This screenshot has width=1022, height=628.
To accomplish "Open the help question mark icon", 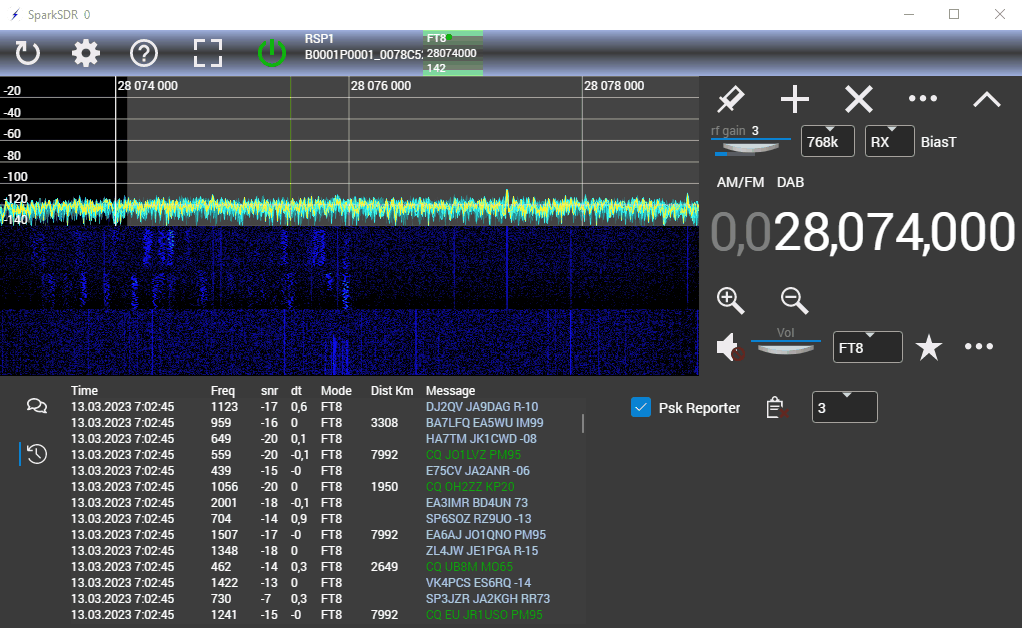I will point(145,52).
